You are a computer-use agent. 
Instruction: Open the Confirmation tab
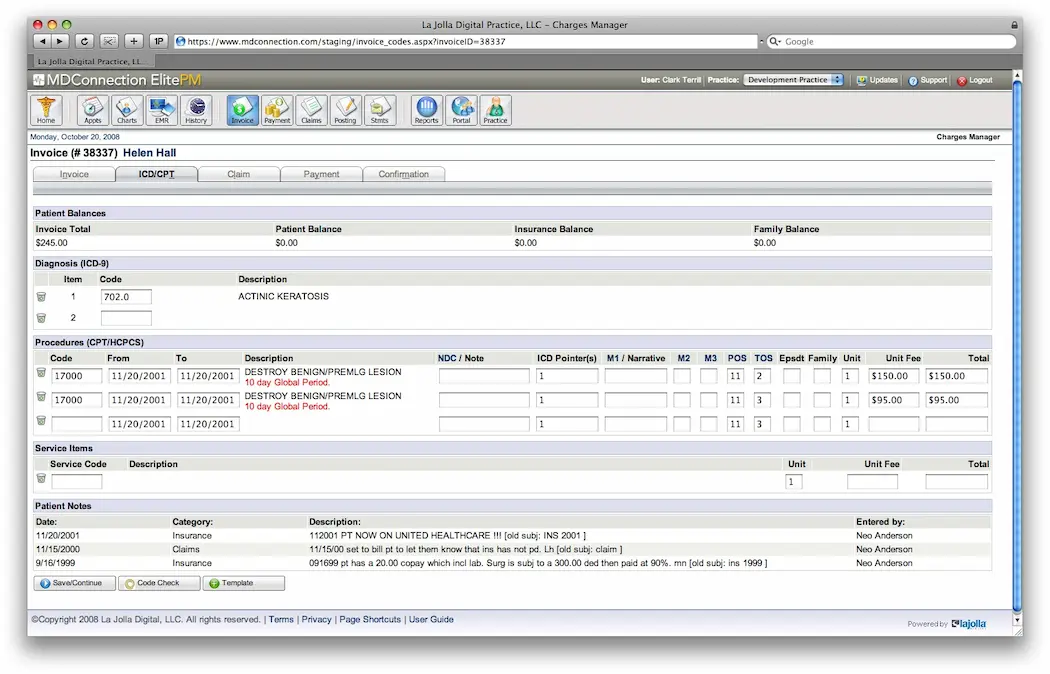click(404, 173)
